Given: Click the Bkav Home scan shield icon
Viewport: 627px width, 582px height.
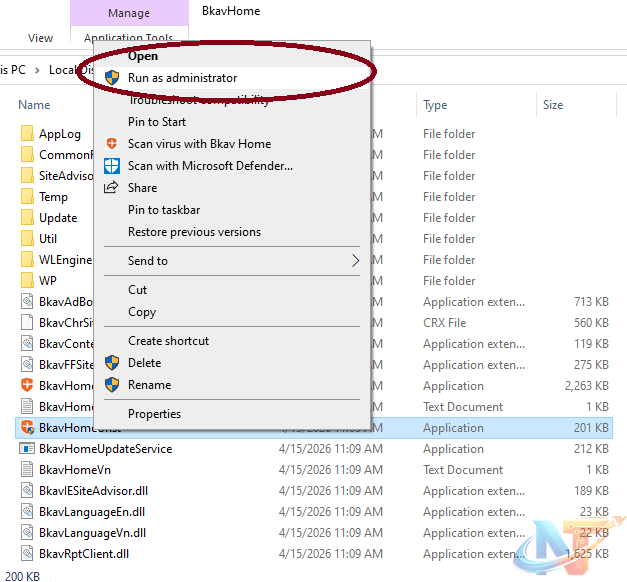Looking at the screenshot, I should 112,144.
